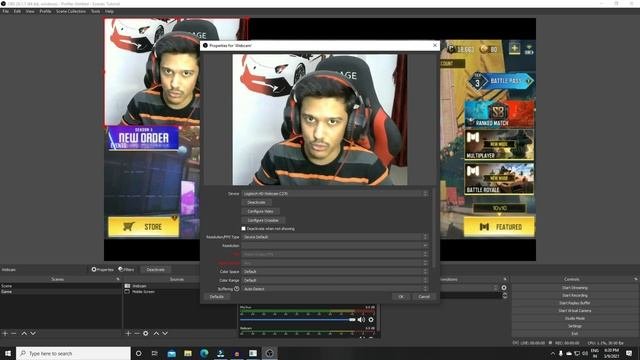Add a new scene with plus icon
The height and width of the screenshot is (360, 640).
[5, 333]
